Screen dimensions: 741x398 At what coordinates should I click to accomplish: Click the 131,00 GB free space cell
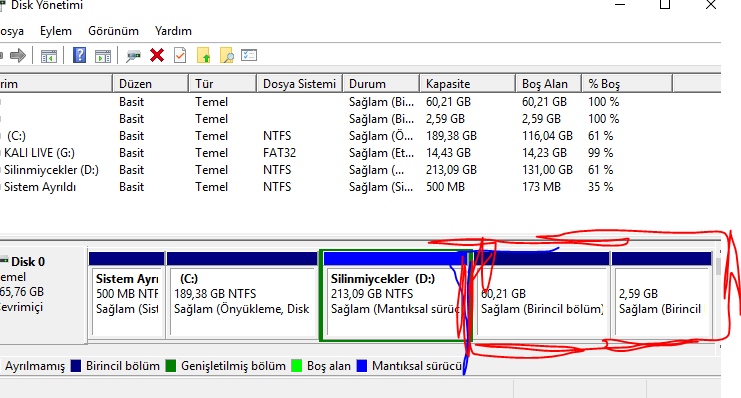(x=547, y=170)
